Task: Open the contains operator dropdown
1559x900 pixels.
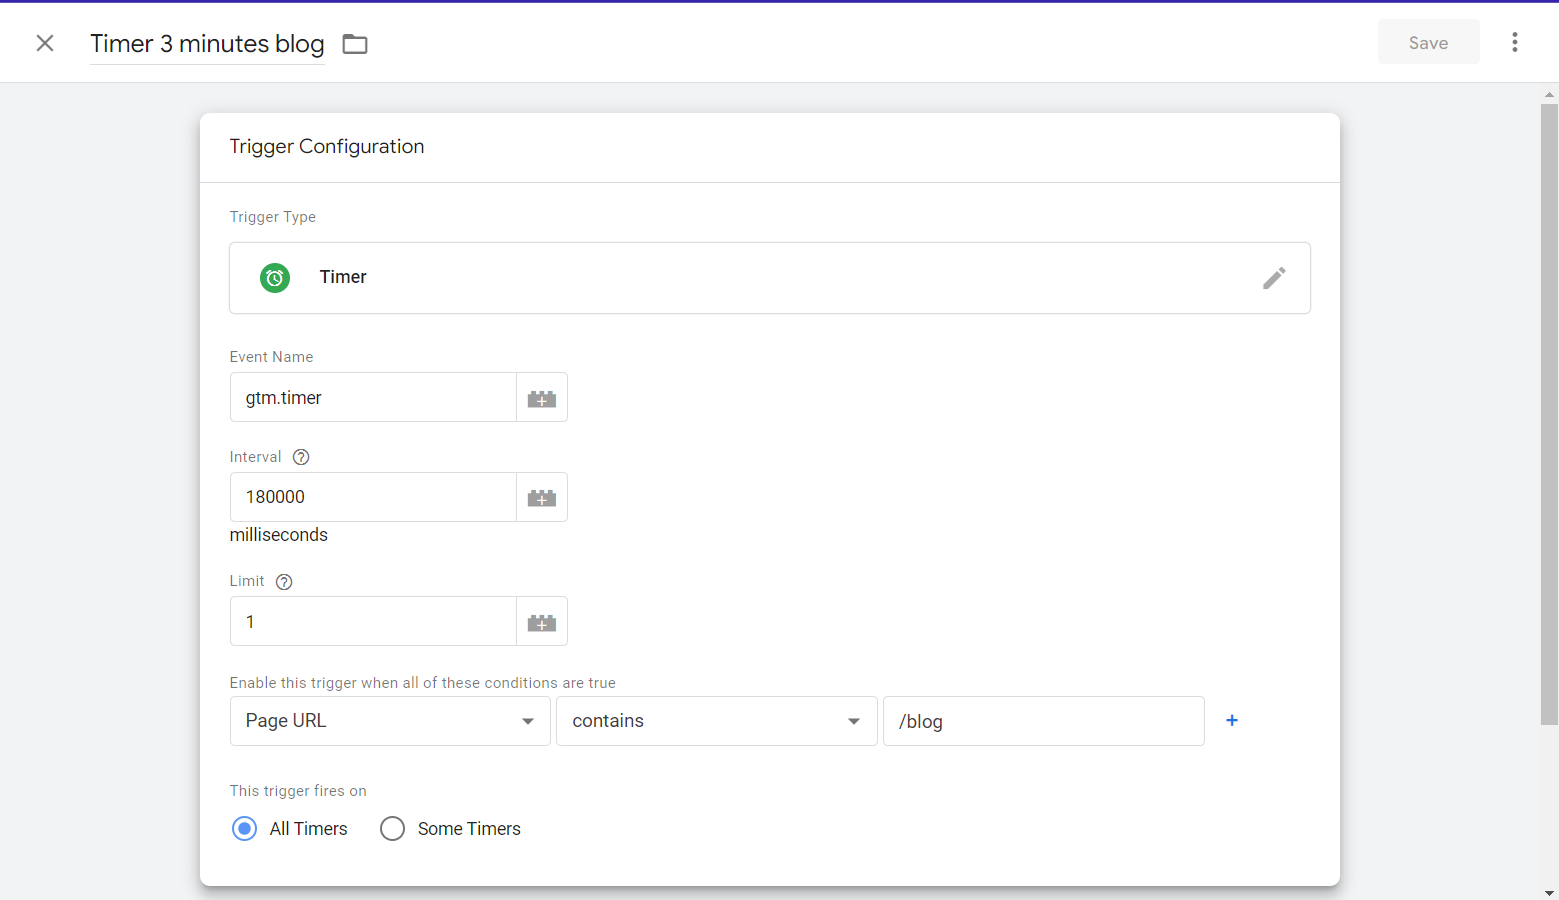Action: pos(716,721)
